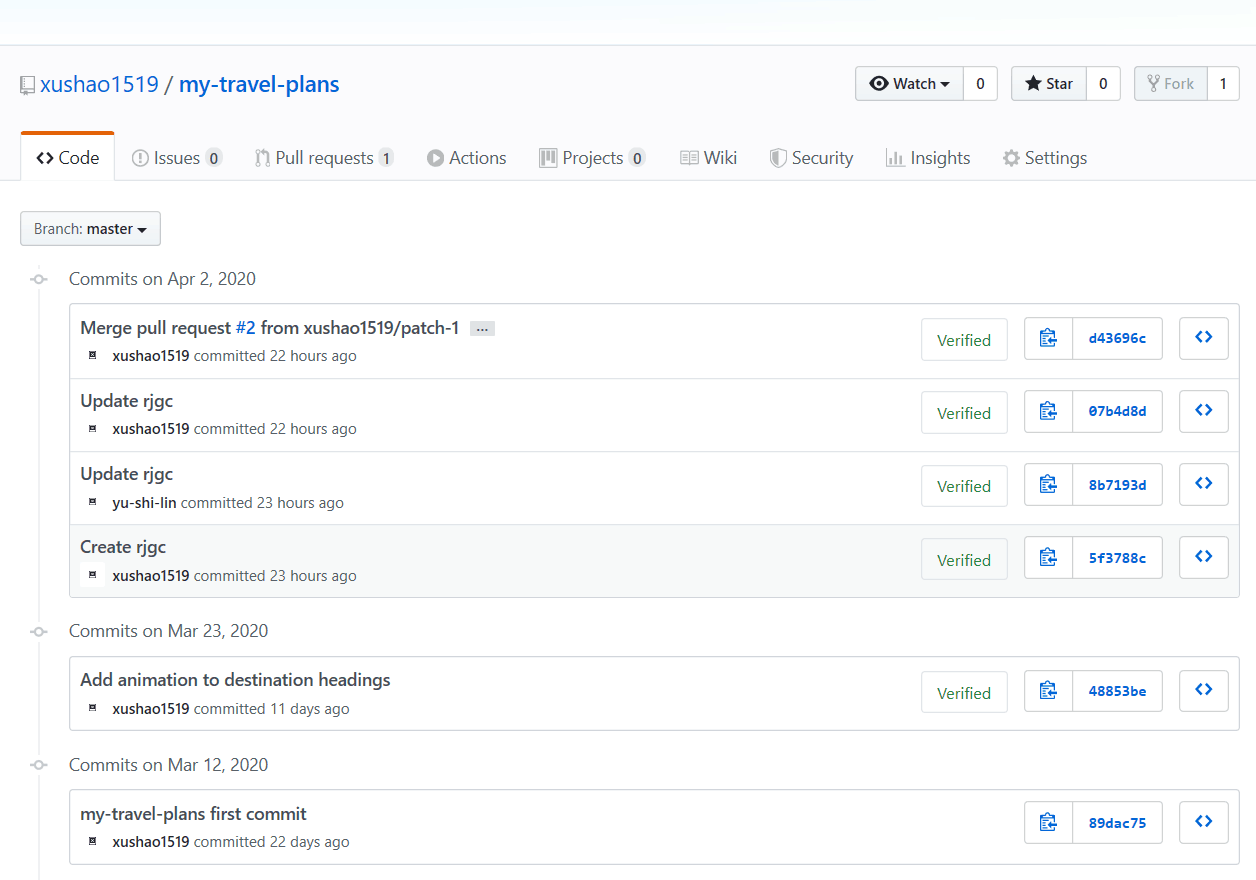Show Verified signature for merge commit d43696c
Image resolution: width=1256 pixels, height=880 pixels.
tap(964, 340)
